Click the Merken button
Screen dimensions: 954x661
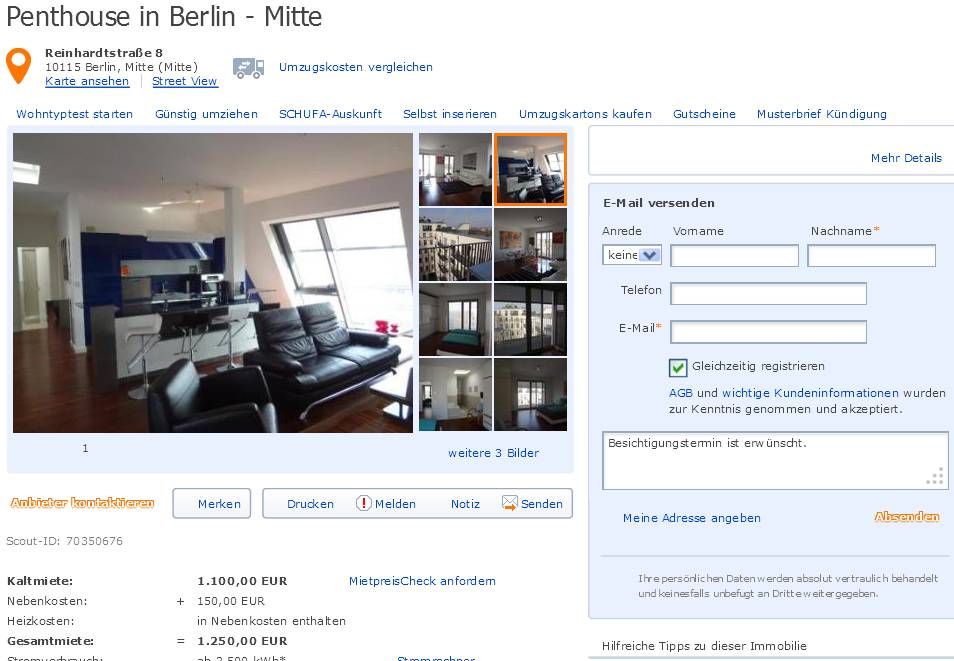click(x=212, y=503)
